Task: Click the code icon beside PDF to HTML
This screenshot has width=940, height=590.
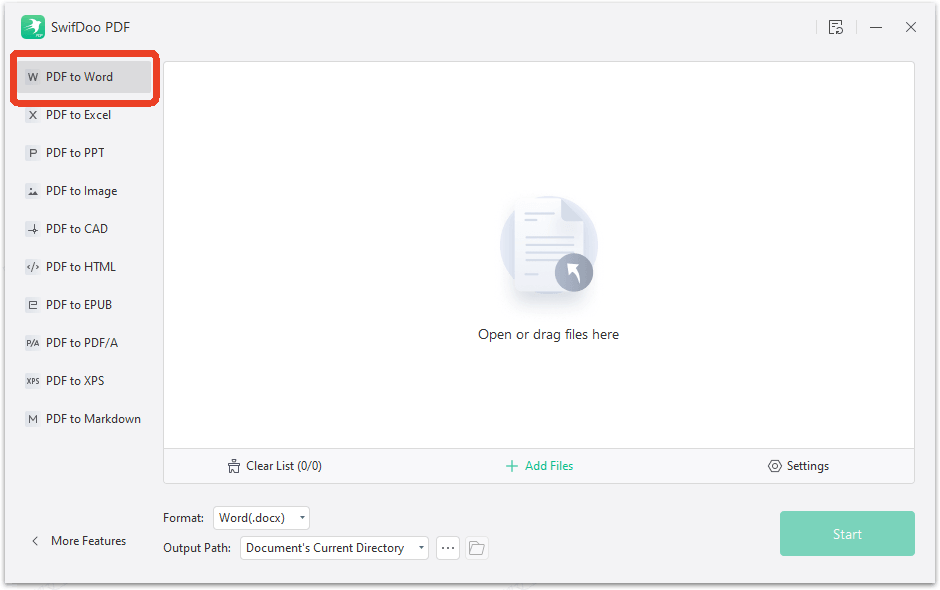Action: point(33,267)
